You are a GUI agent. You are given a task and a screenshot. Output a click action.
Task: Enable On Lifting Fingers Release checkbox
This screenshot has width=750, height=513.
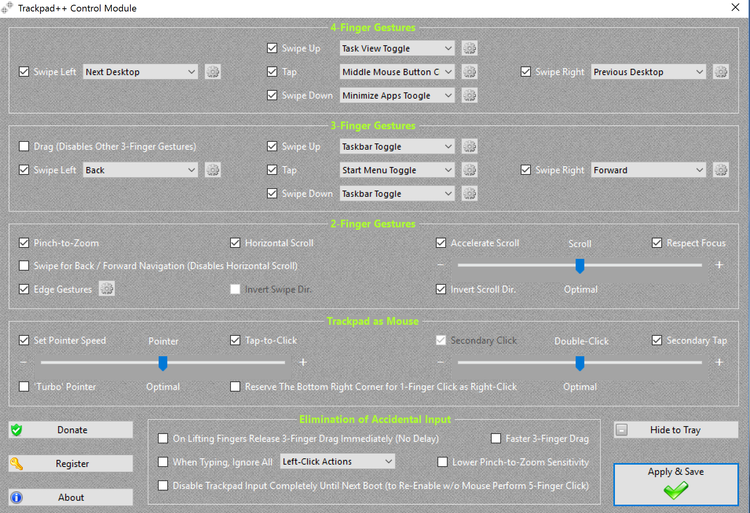click(x=163, y=438)
